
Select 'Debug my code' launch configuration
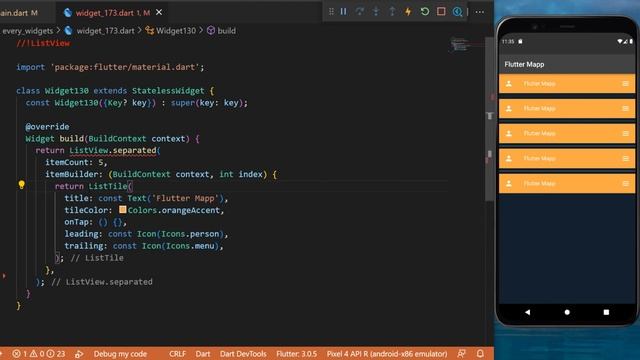tap(120, 354)
